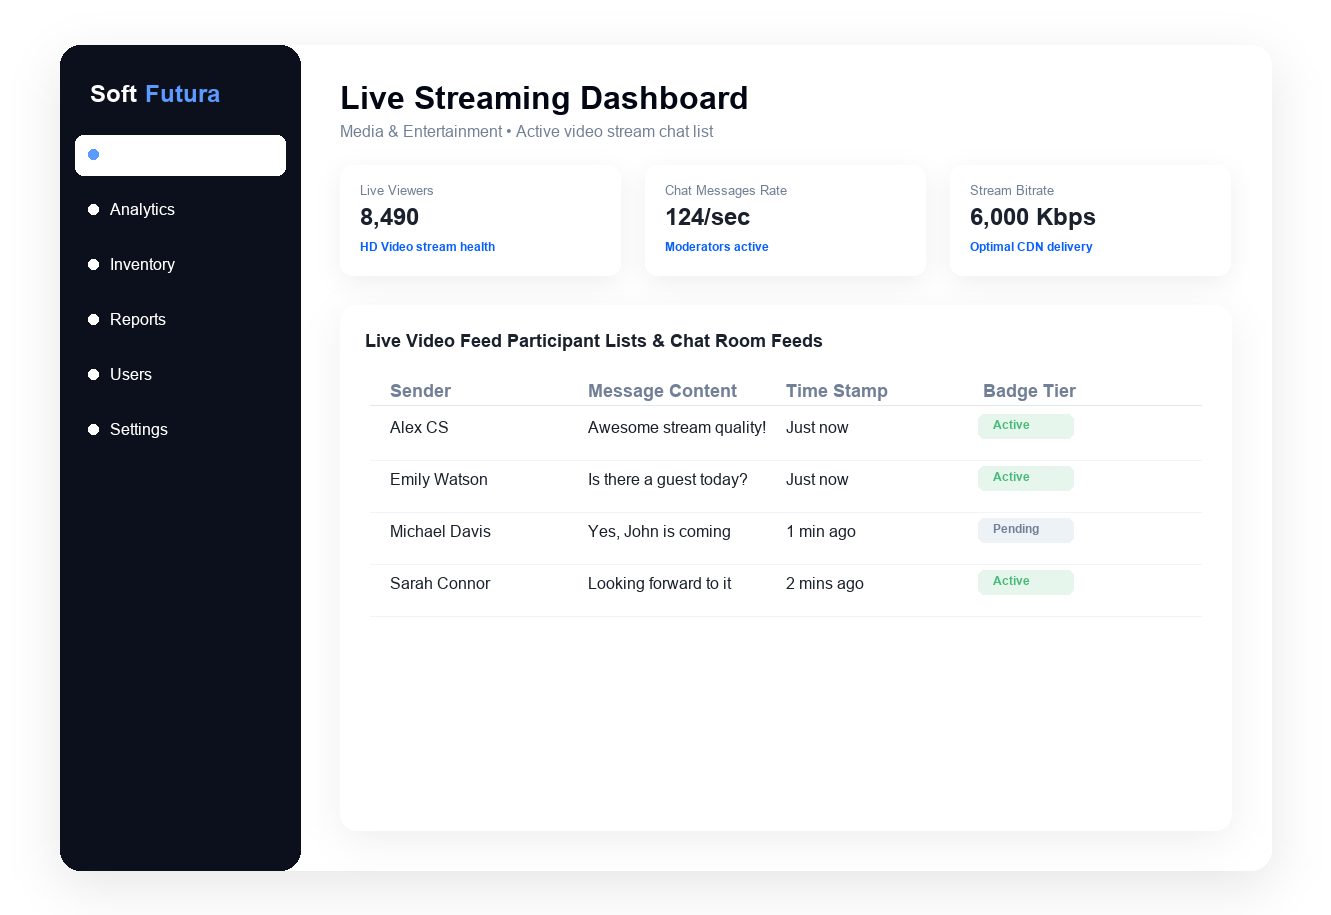1331x915 pixels.
Task: Select sender Alex CS
Action: tap(419, 427)
